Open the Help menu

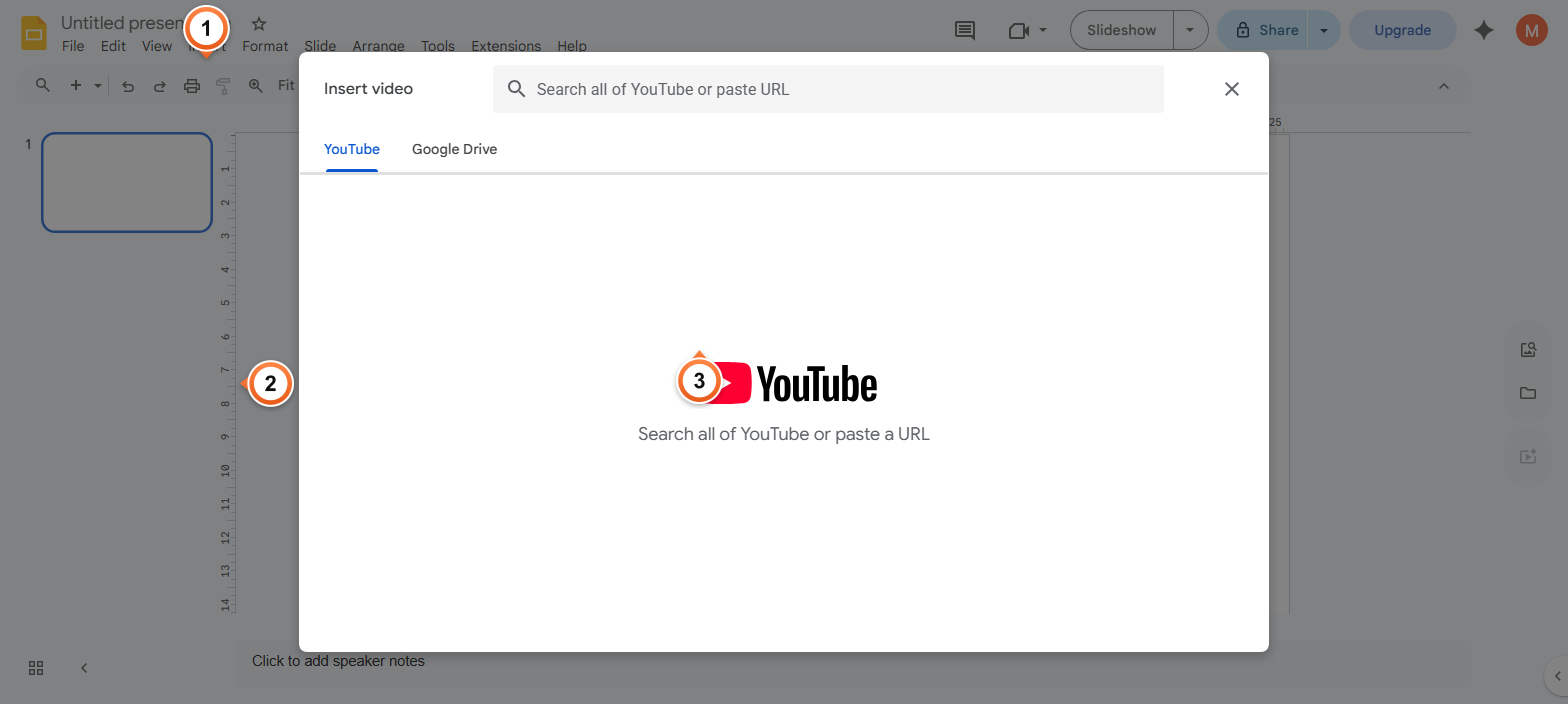click(572, 46)
